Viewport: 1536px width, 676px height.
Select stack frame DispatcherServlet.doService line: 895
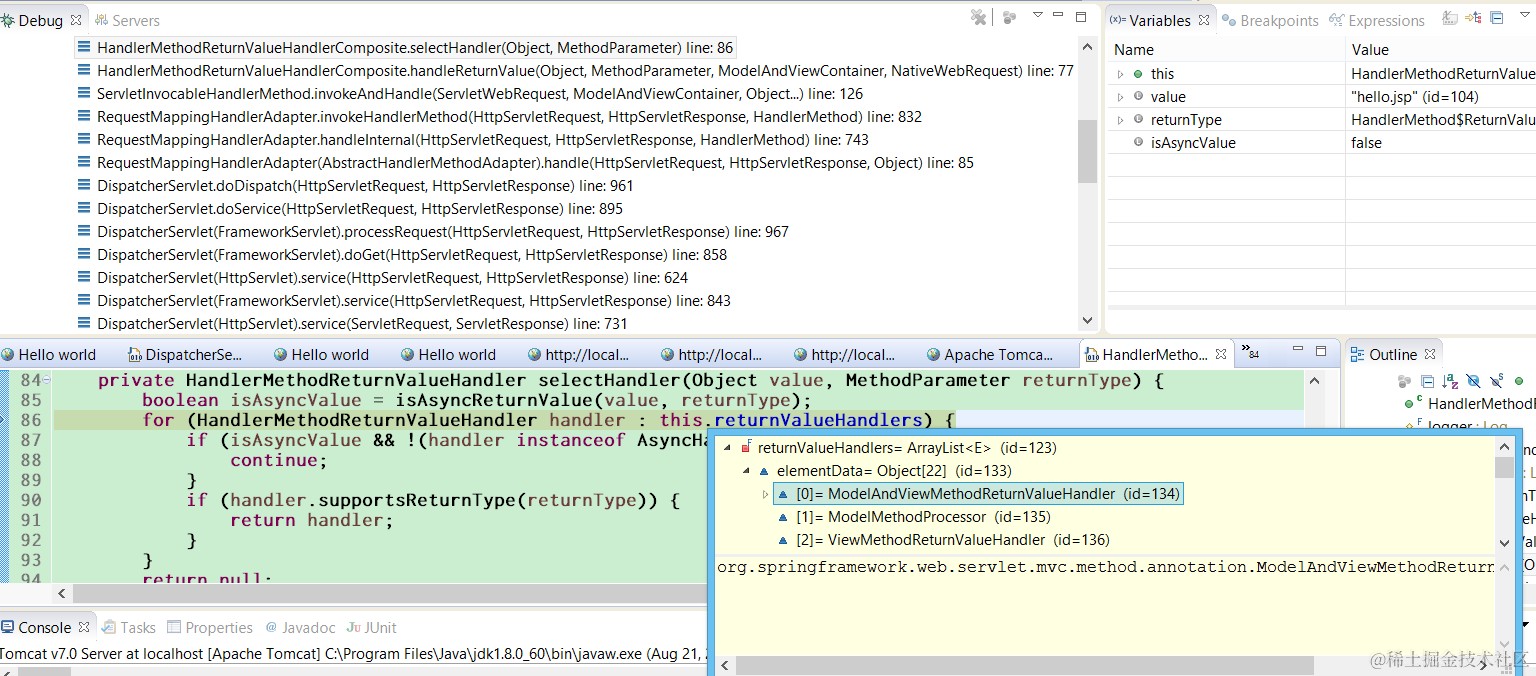349,209
